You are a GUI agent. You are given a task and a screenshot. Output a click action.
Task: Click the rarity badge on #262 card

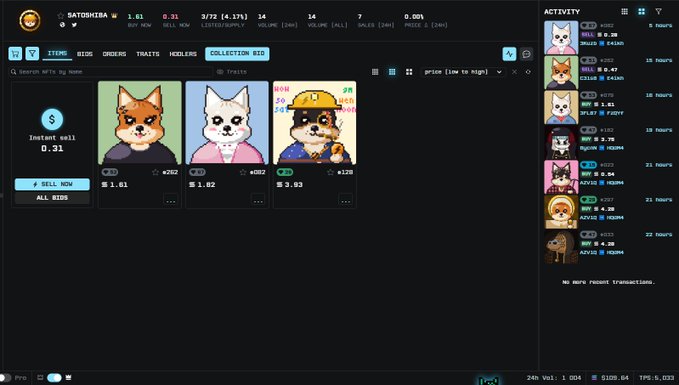pos(110,172)
